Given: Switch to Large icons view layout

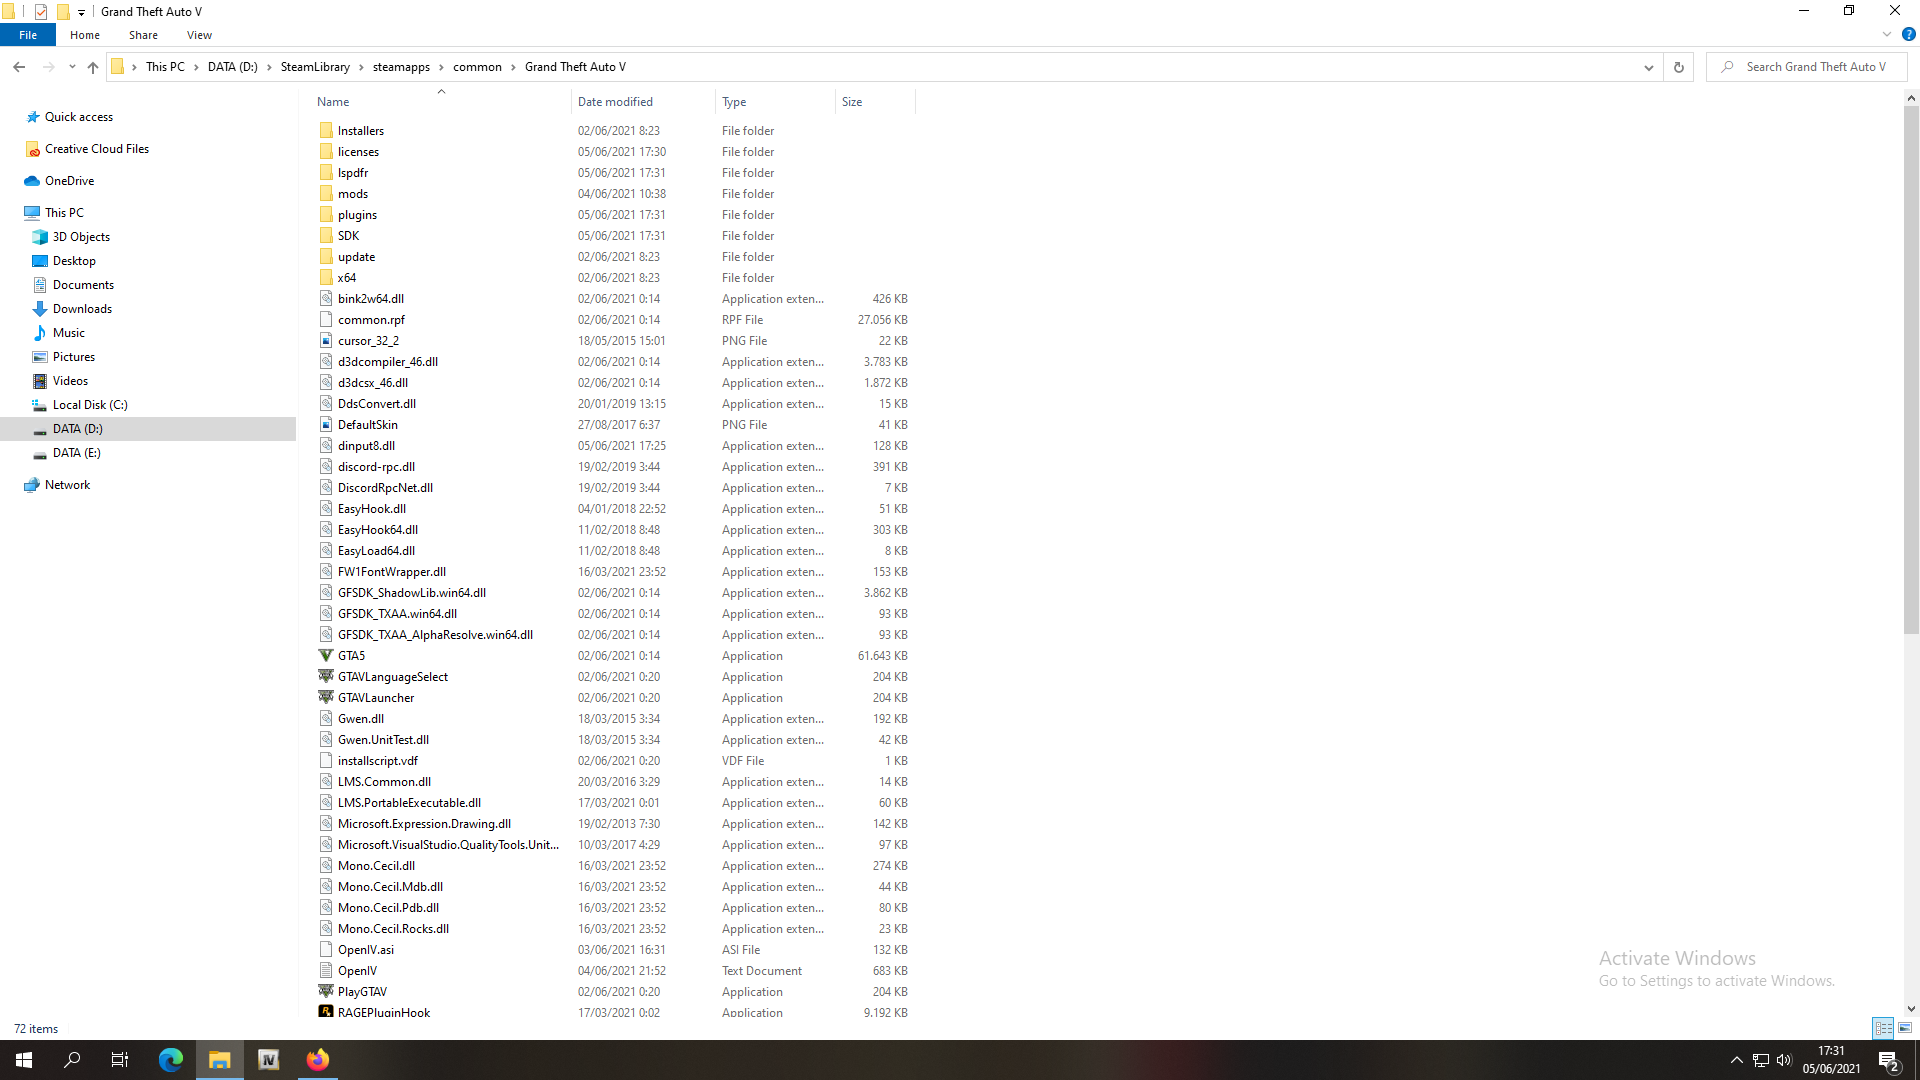Looking at the screenshot, I should coord(1905,1028).
